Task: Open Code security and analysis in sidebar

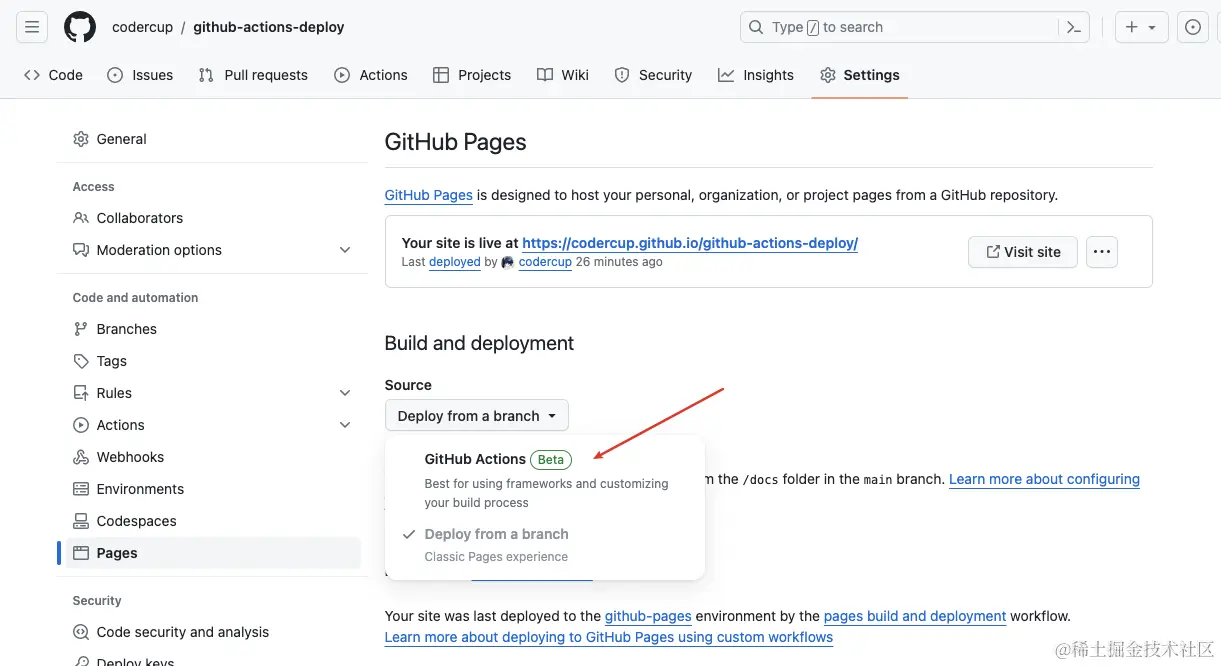Action: pos(213,632)
